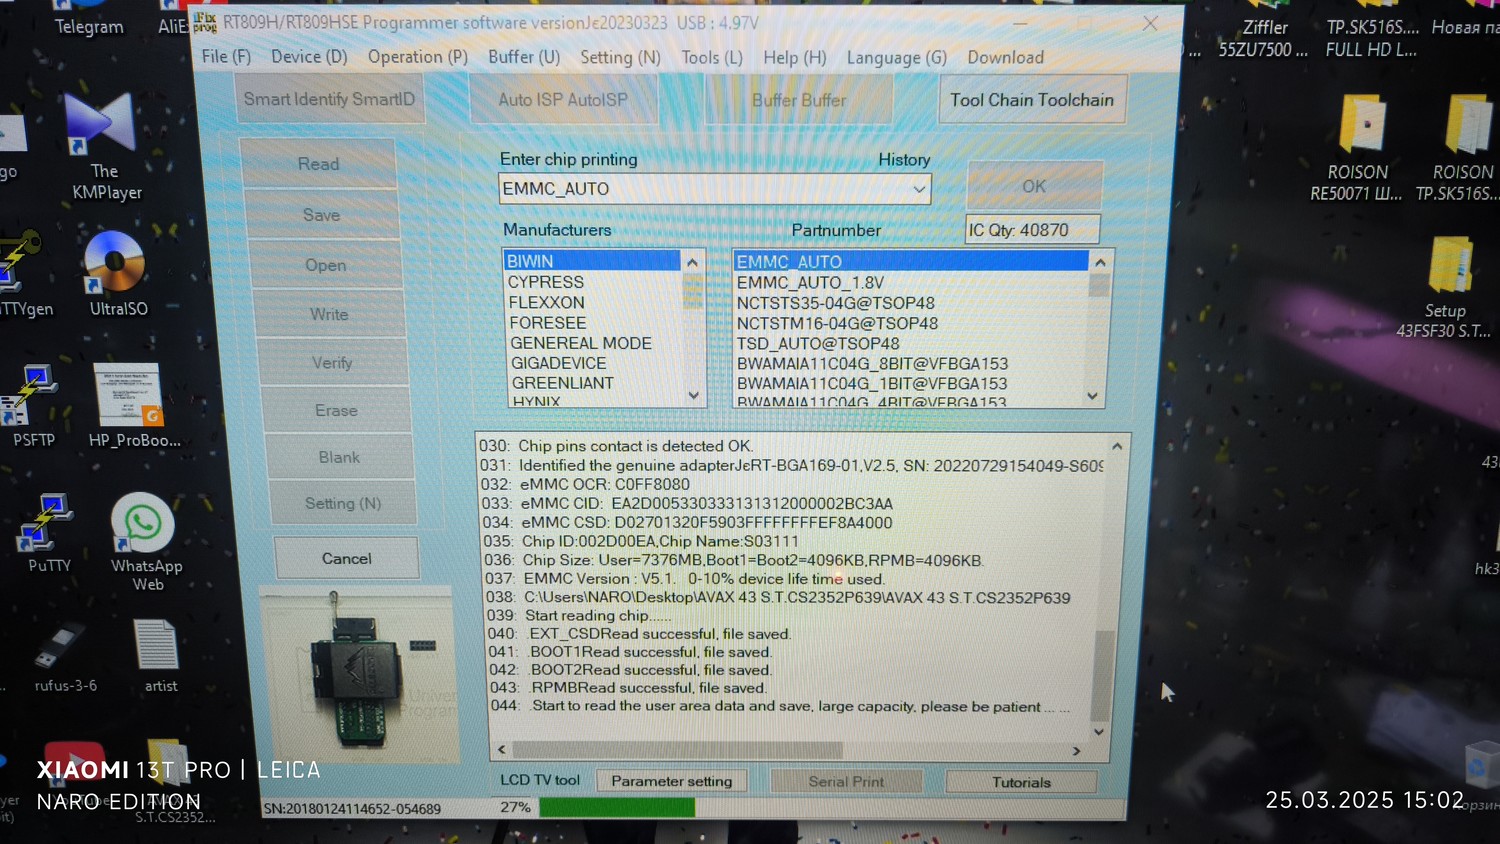Open Tutorials
The height and width of the screenshot is (844, 1500).
1021,782
